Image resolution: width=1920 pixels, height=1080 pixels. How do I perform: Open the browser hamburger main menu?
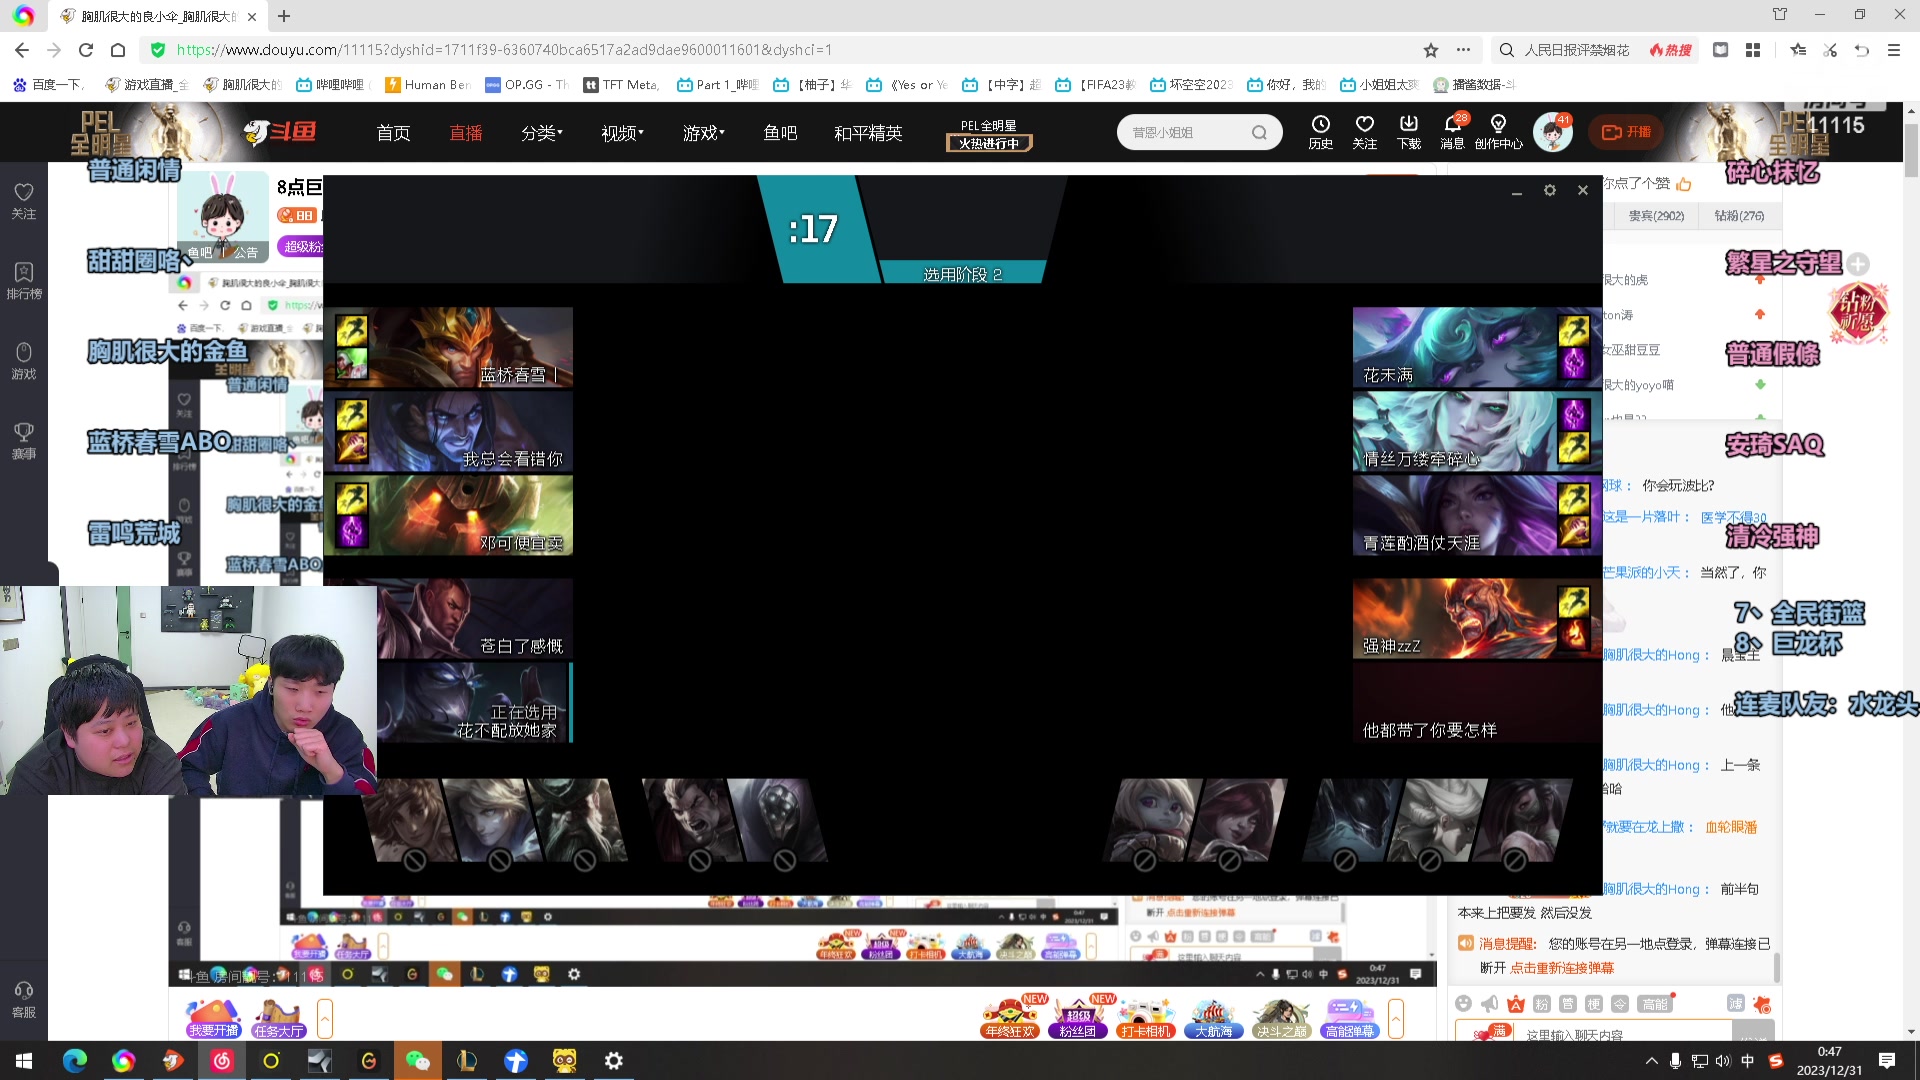pyautogui.click(x=1894, y=50)
